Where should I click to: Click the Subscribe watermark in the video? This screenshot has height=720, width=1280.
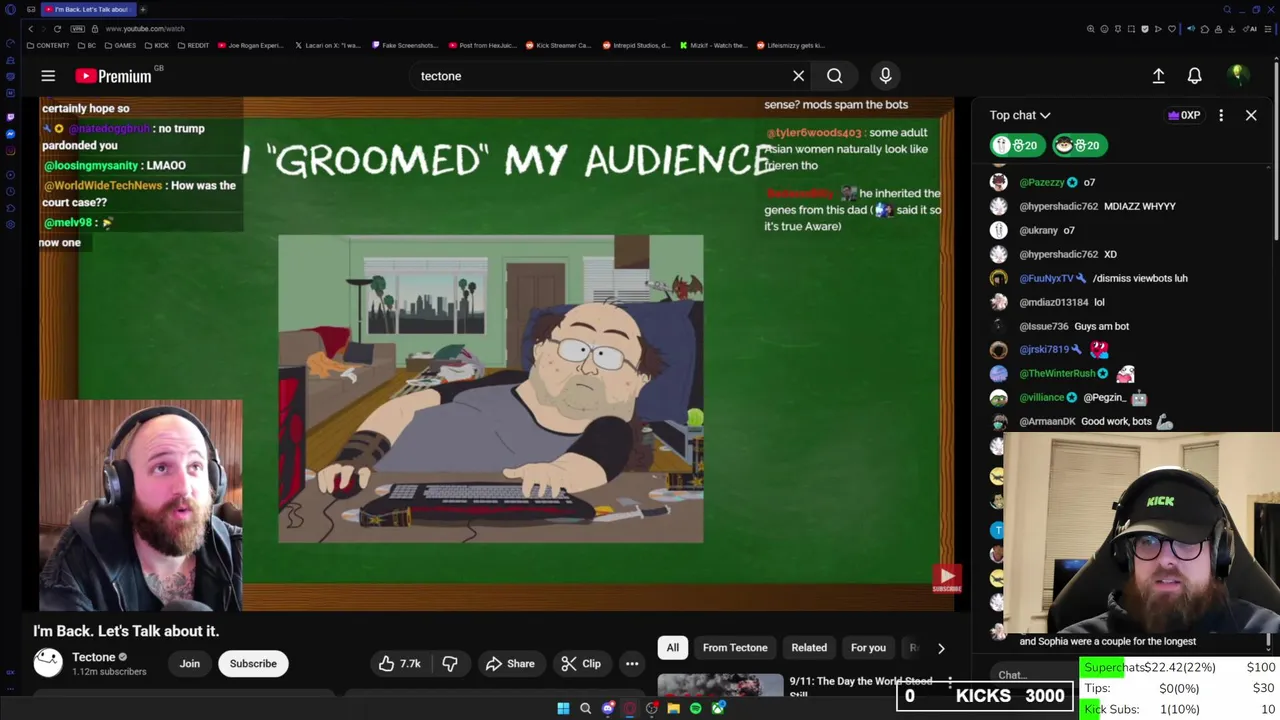point(947,578)
